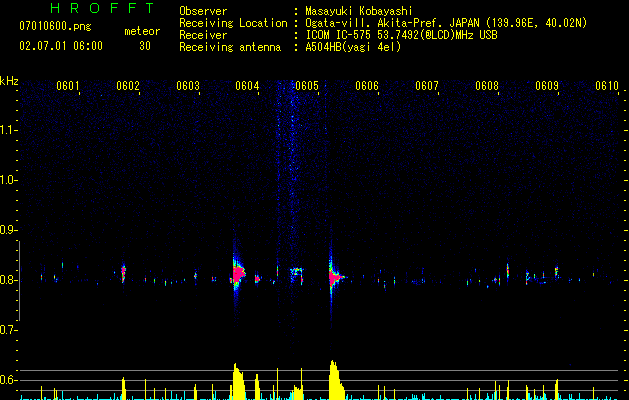Click the 1.0 kHz frequency axis label
Screen dimensions: 629x400
[8, 180]
